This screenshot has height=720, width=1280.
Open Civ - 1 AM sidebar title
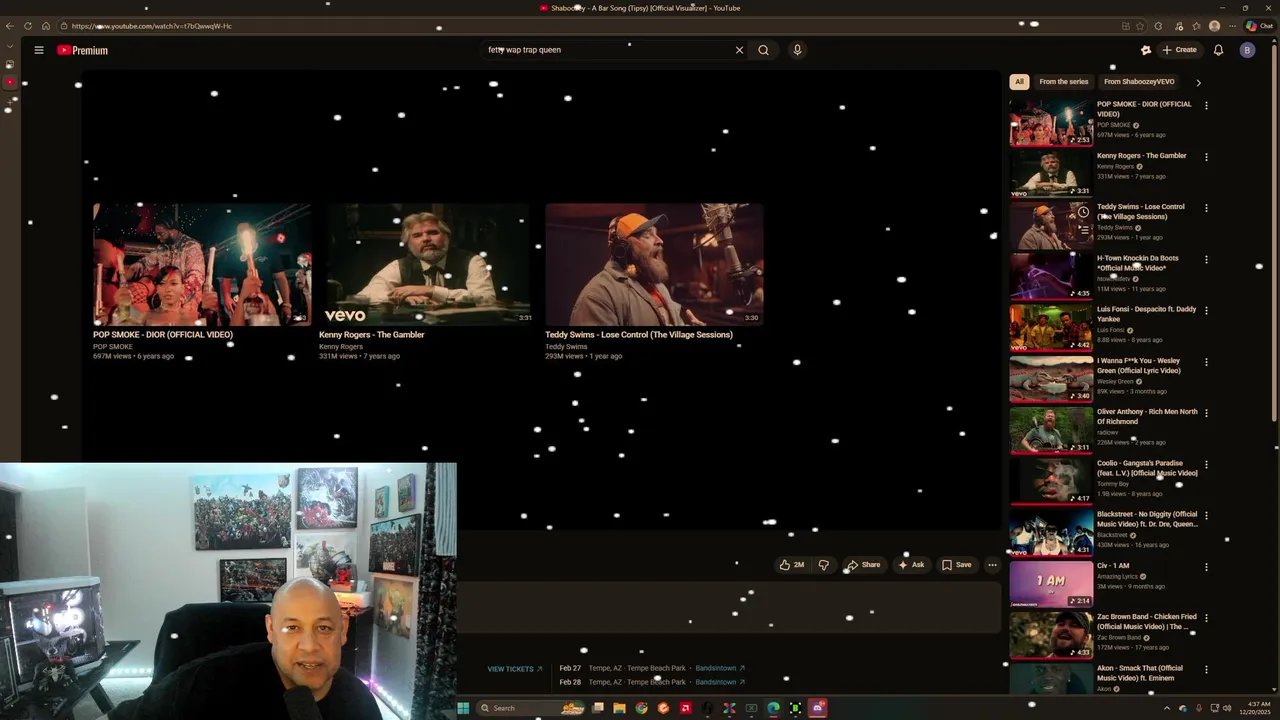coord(1113,566)
